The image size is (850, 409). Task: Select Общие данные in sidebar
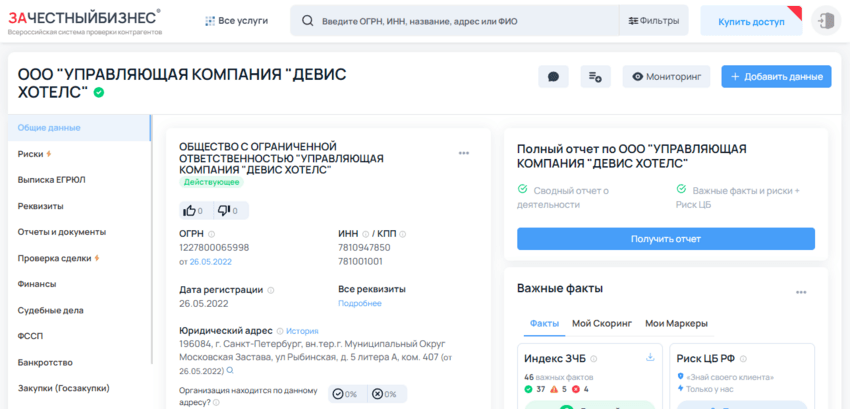pyautogui.click(x=79, y=128)
